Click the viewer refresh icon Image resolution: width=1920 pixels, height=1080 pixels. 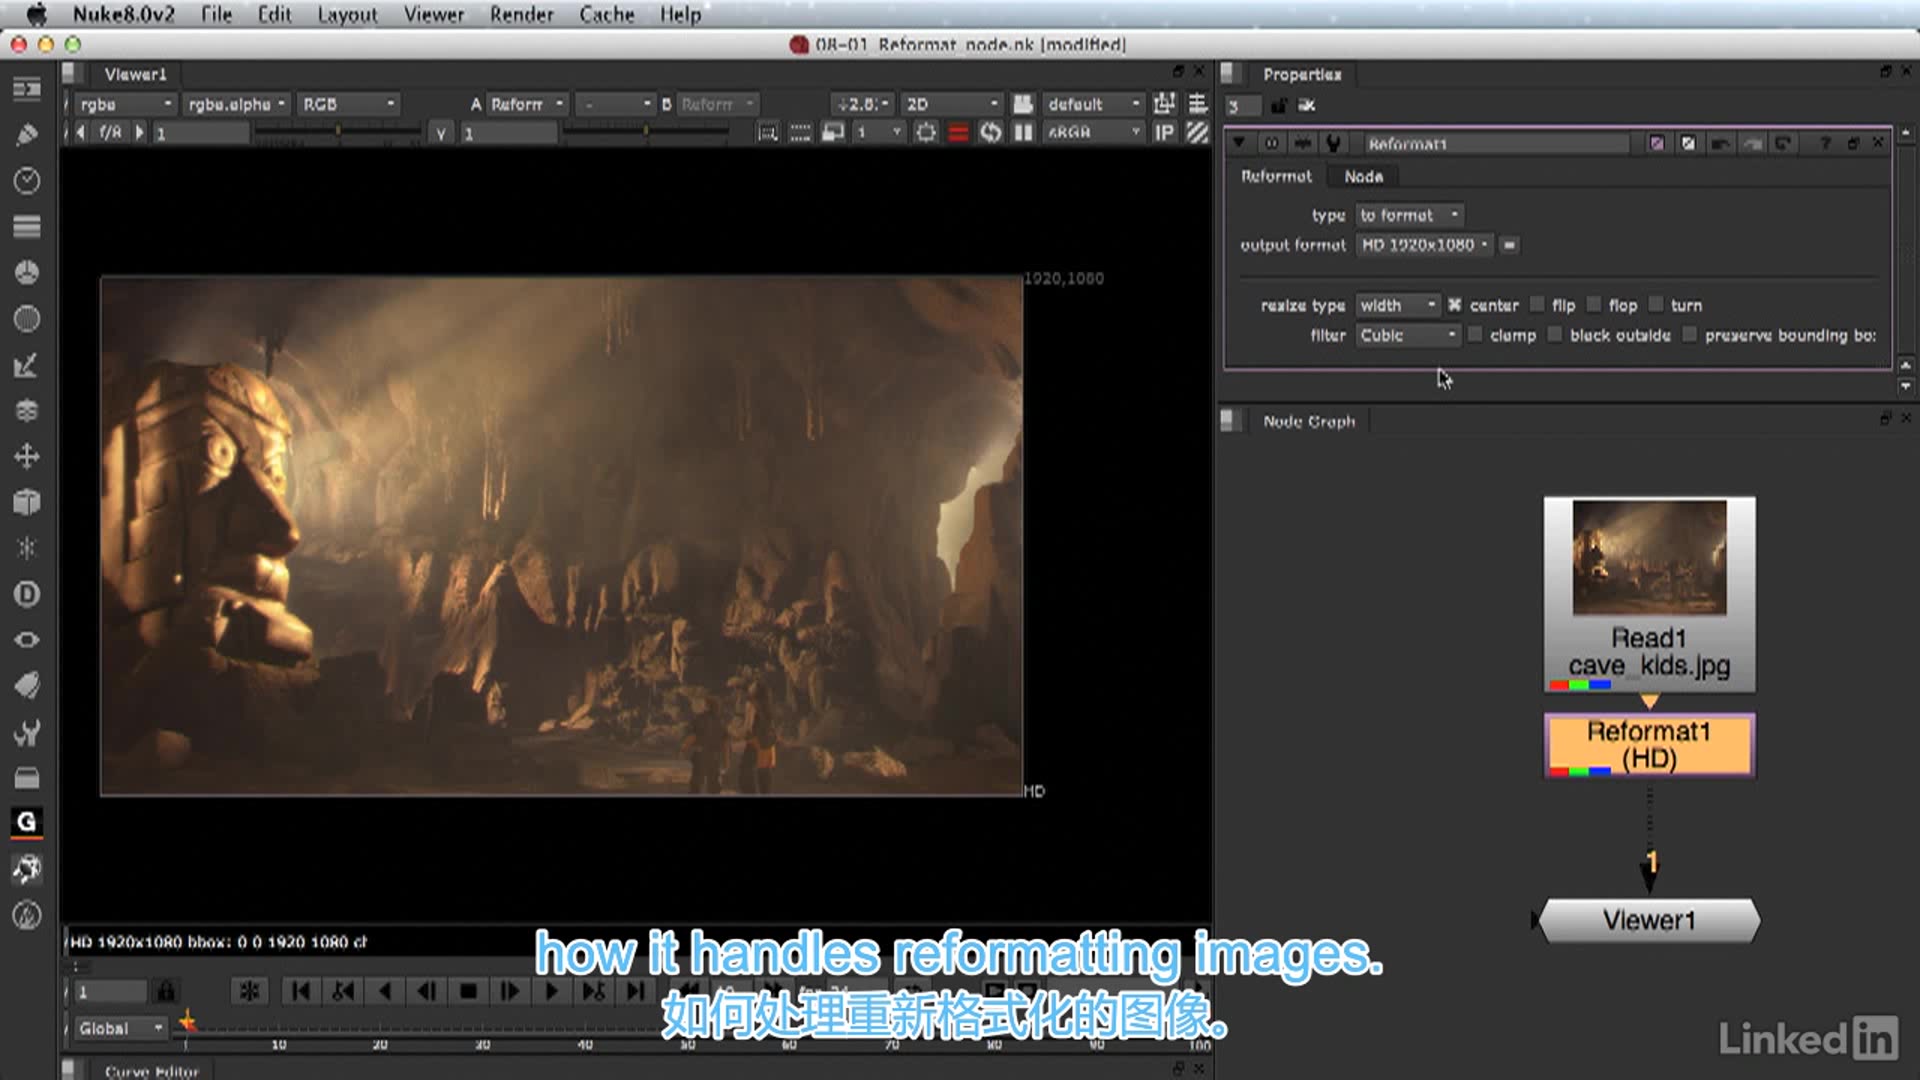pos(990,132)
